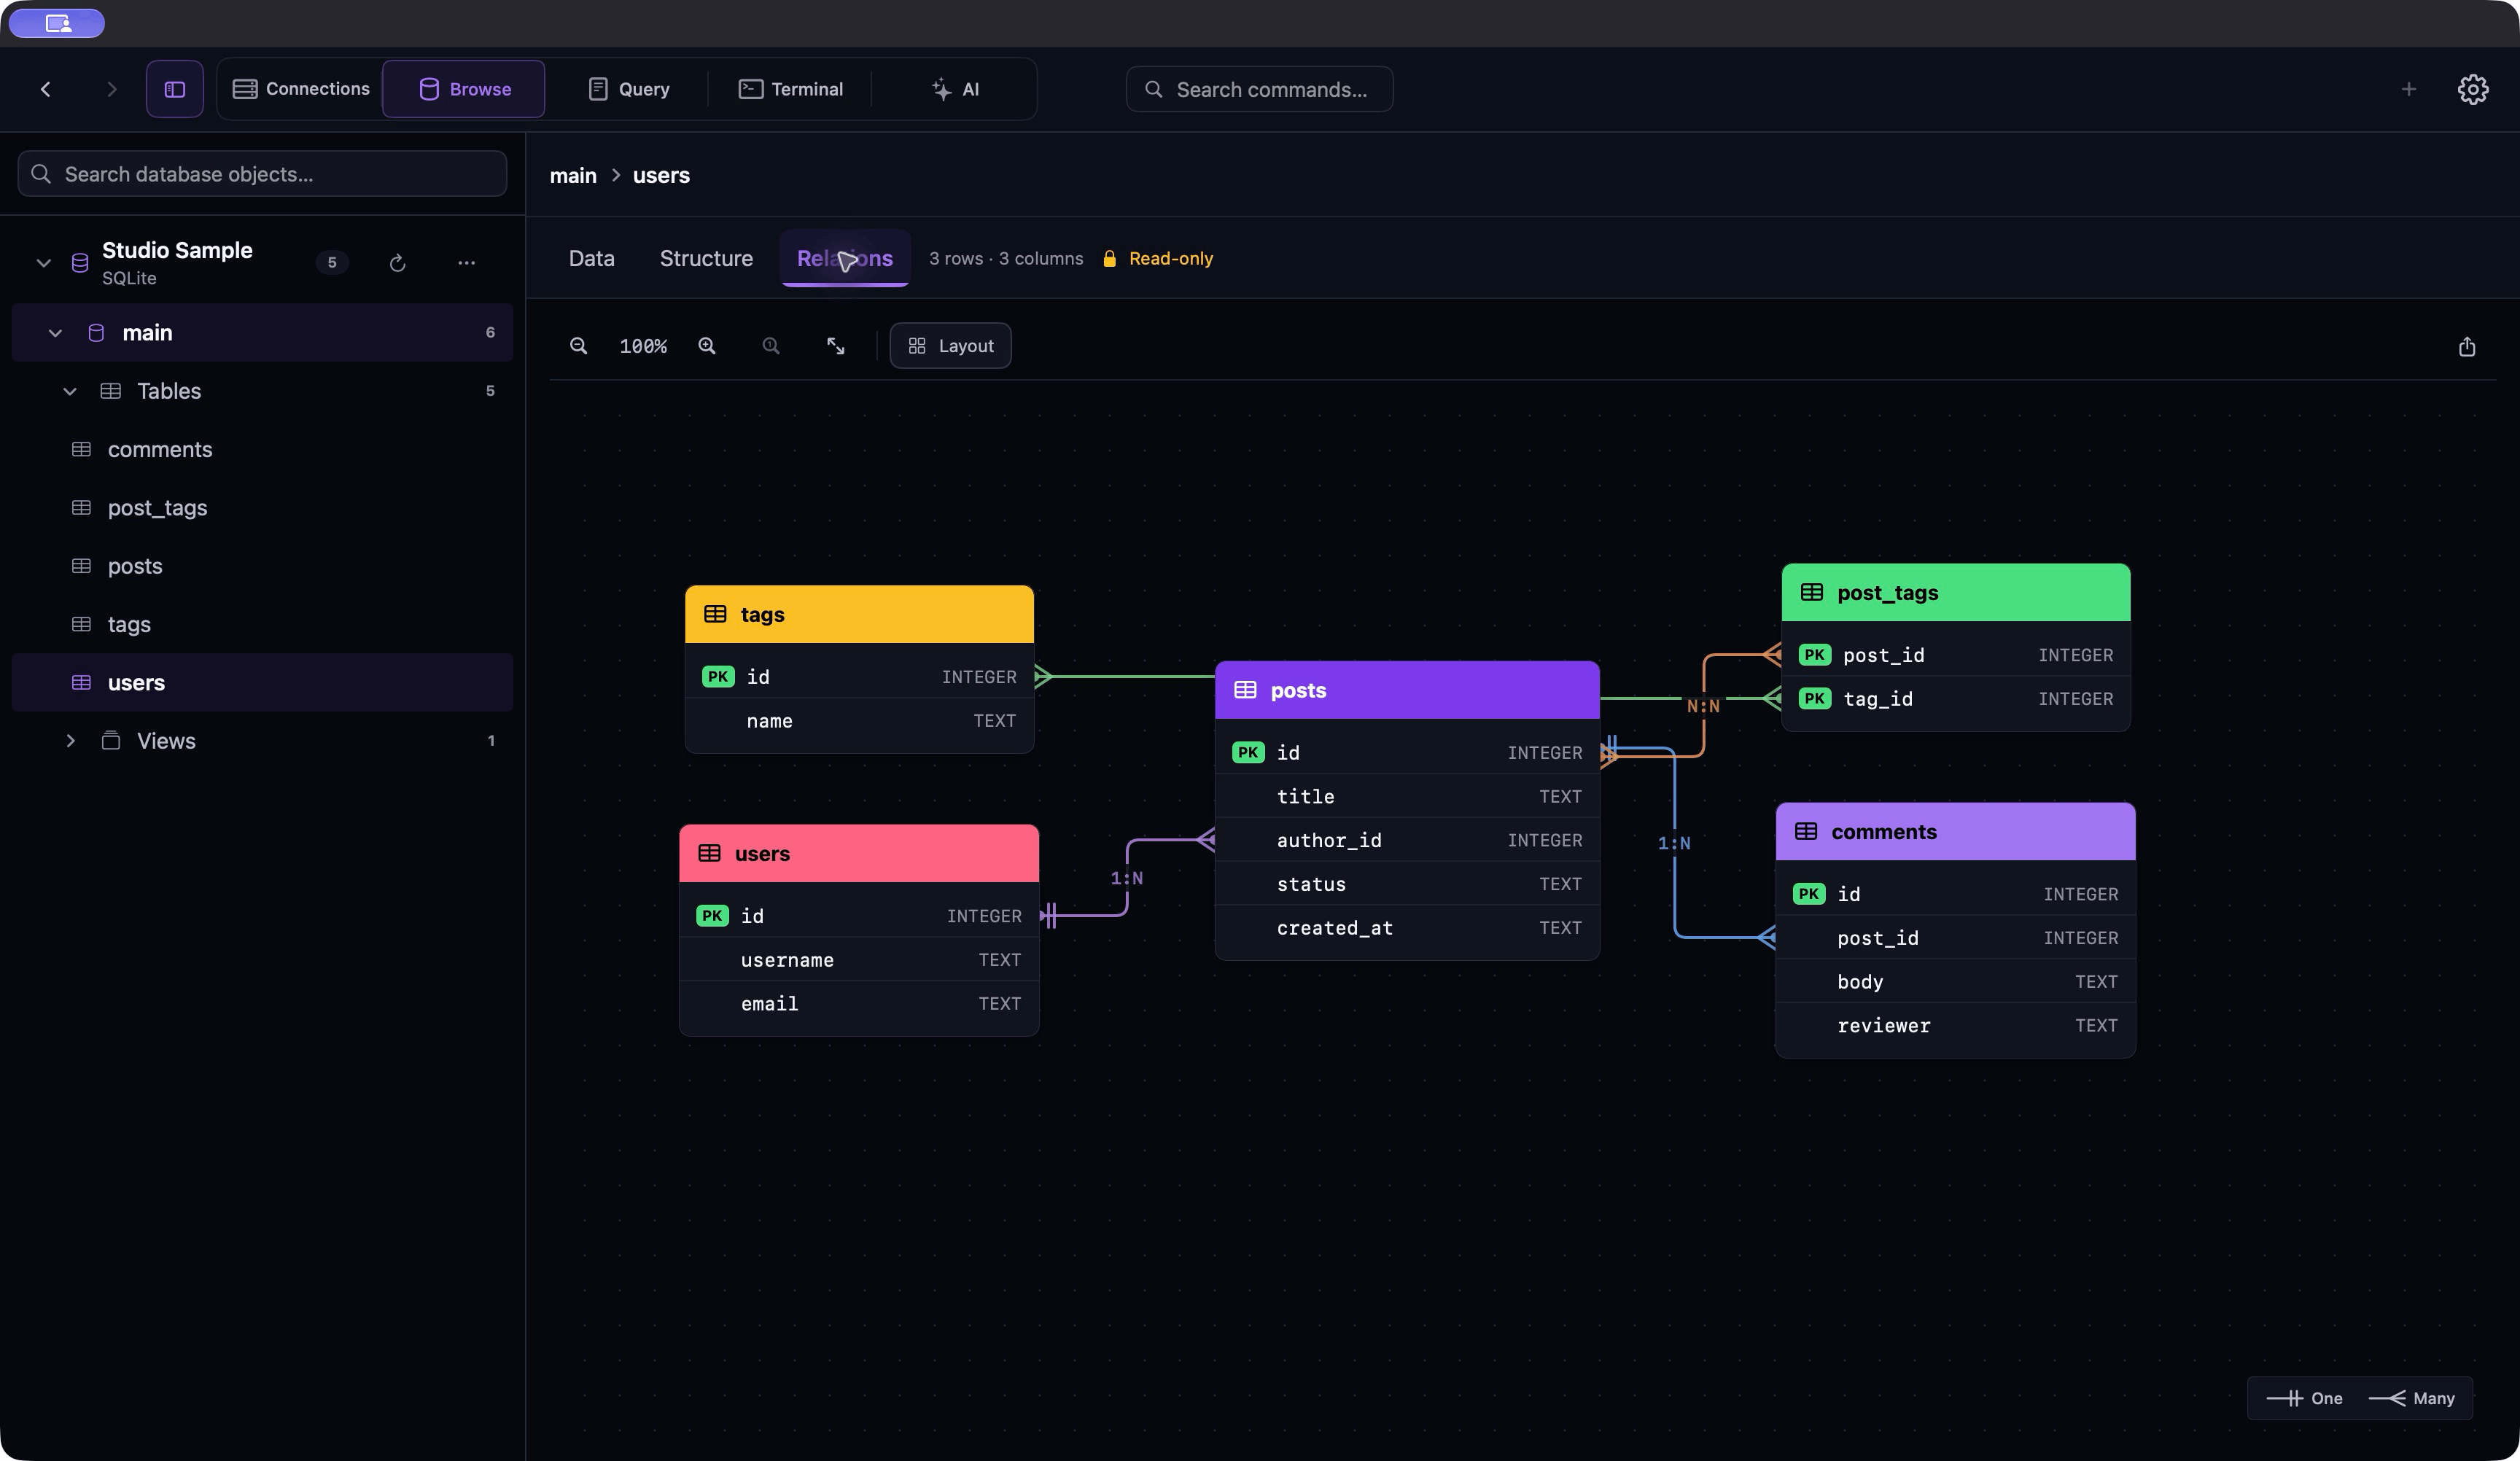Image resolution: width=2520 pixels, height=1461 pixels.
Task: Toggle the sidebar panel icon
Action: (x=175, y=89)
